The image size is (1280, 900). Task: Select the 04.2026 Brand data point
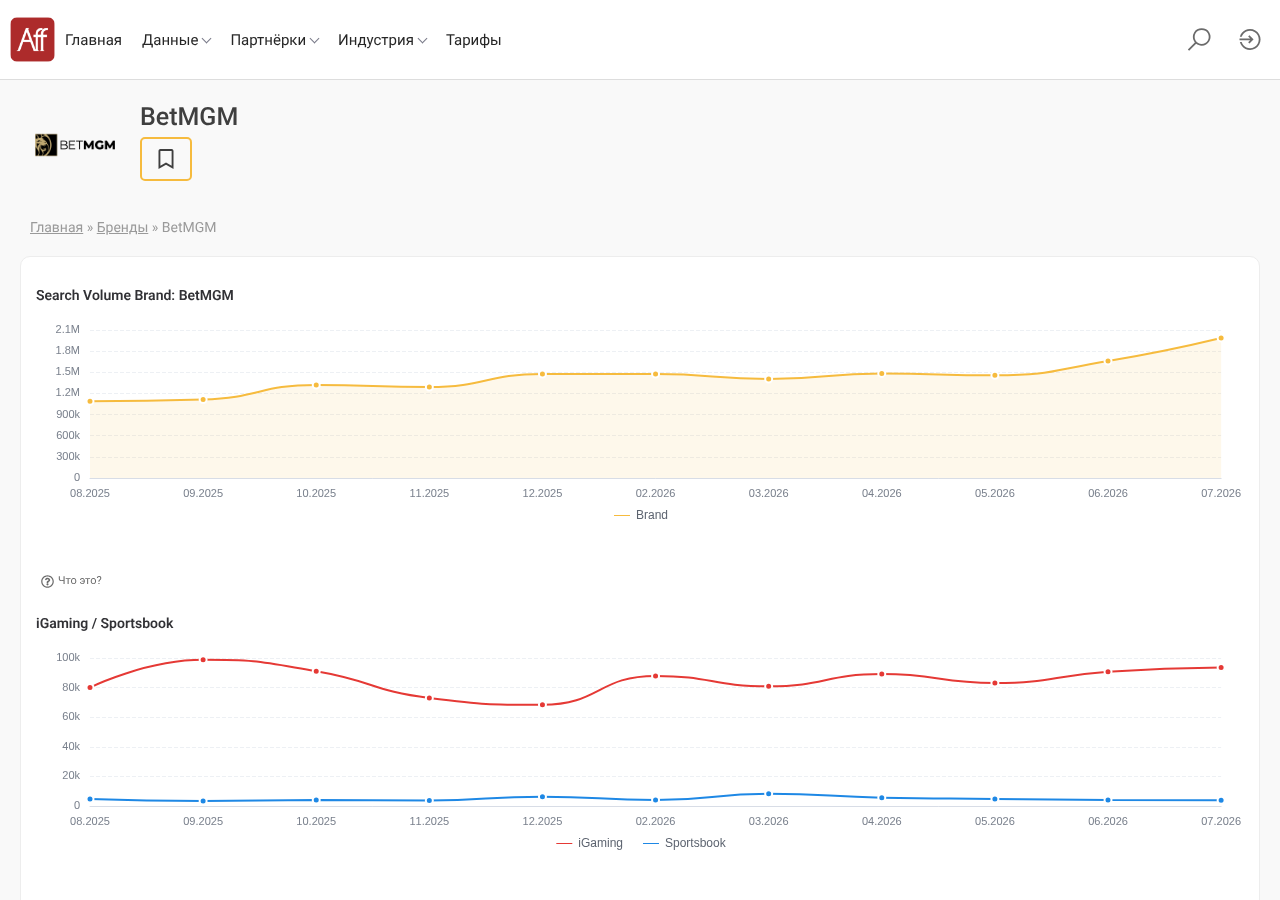point(882,373)
